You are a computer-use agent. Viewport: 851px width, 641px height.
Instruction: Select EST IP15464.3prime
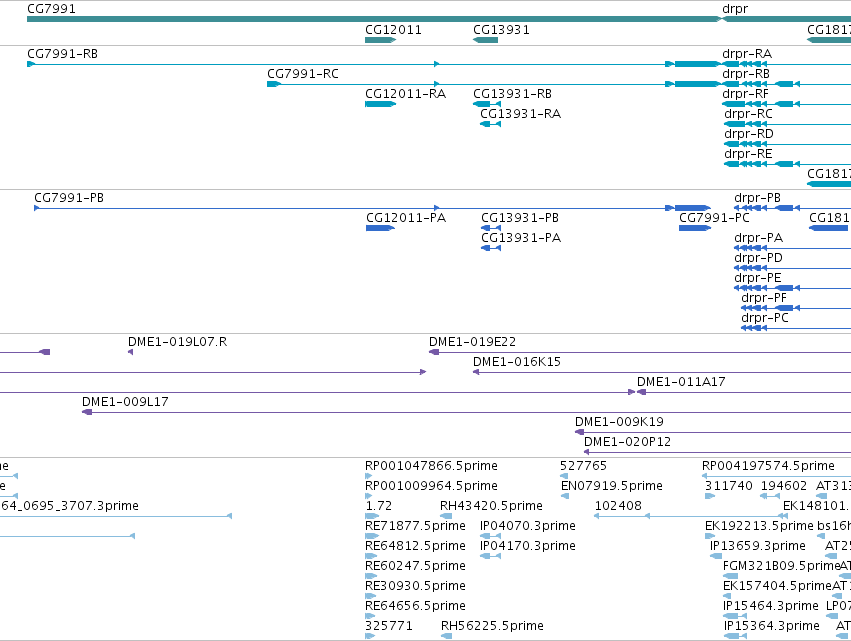click(771, 607)
